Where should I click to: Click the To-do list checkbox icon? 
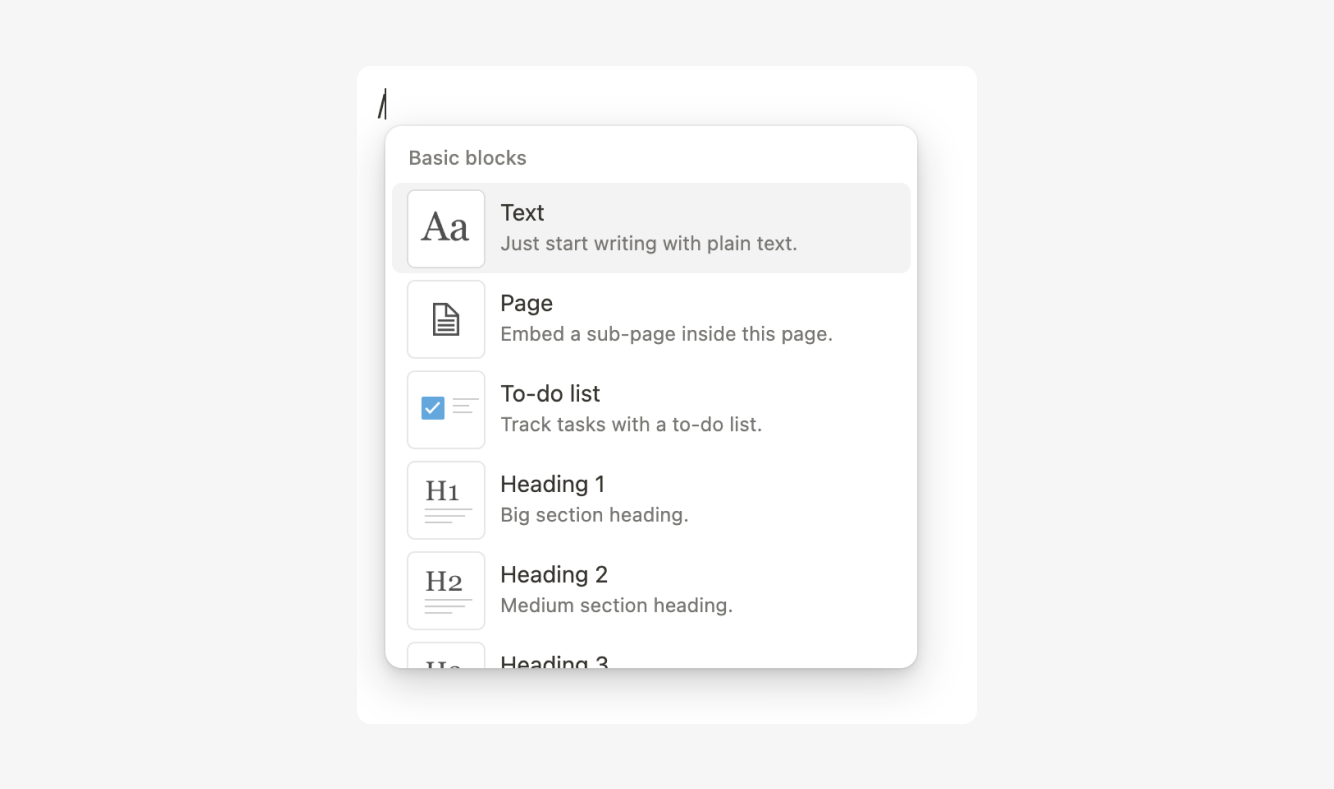[x=446, y=409]
